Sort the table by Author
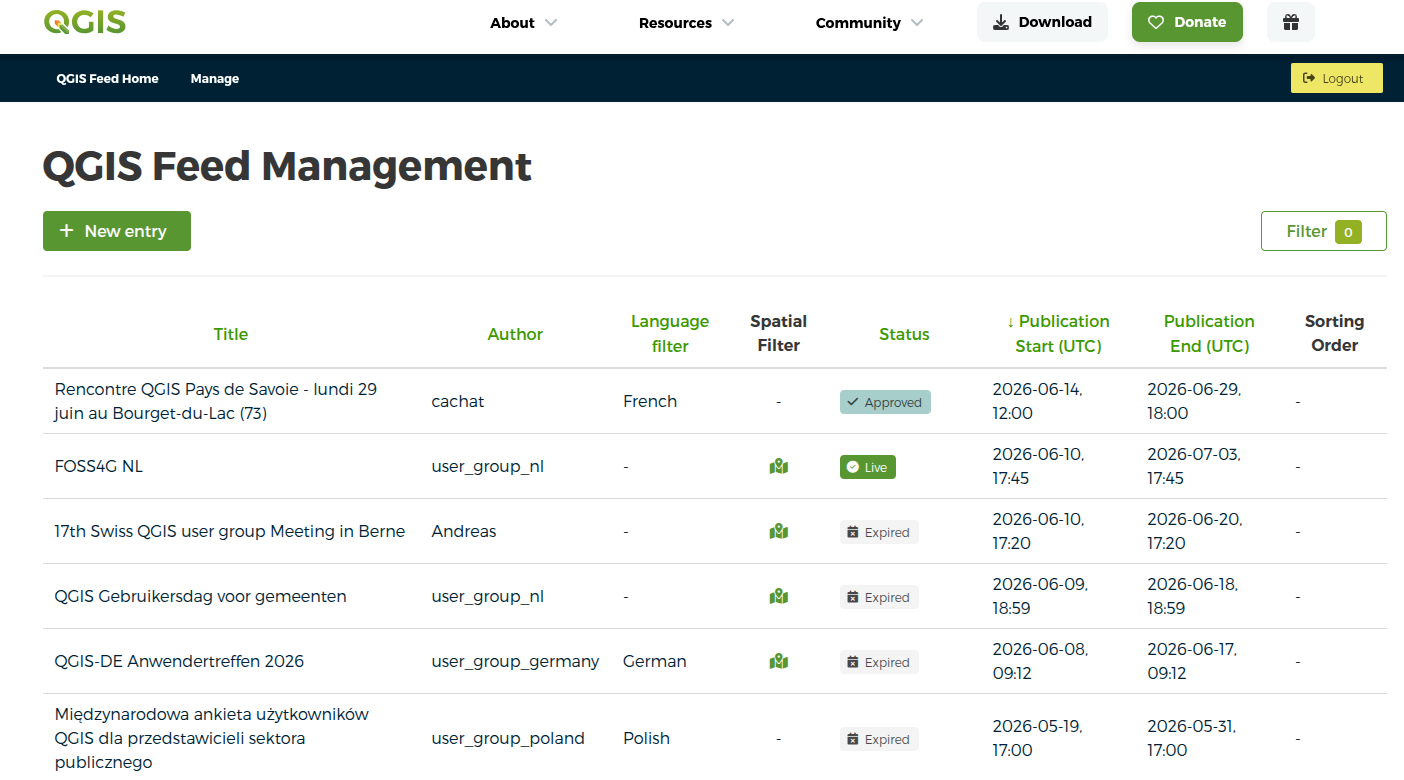Image resolution: width=1404 pixels, height=780 pixels. click(x=515, y=334)
